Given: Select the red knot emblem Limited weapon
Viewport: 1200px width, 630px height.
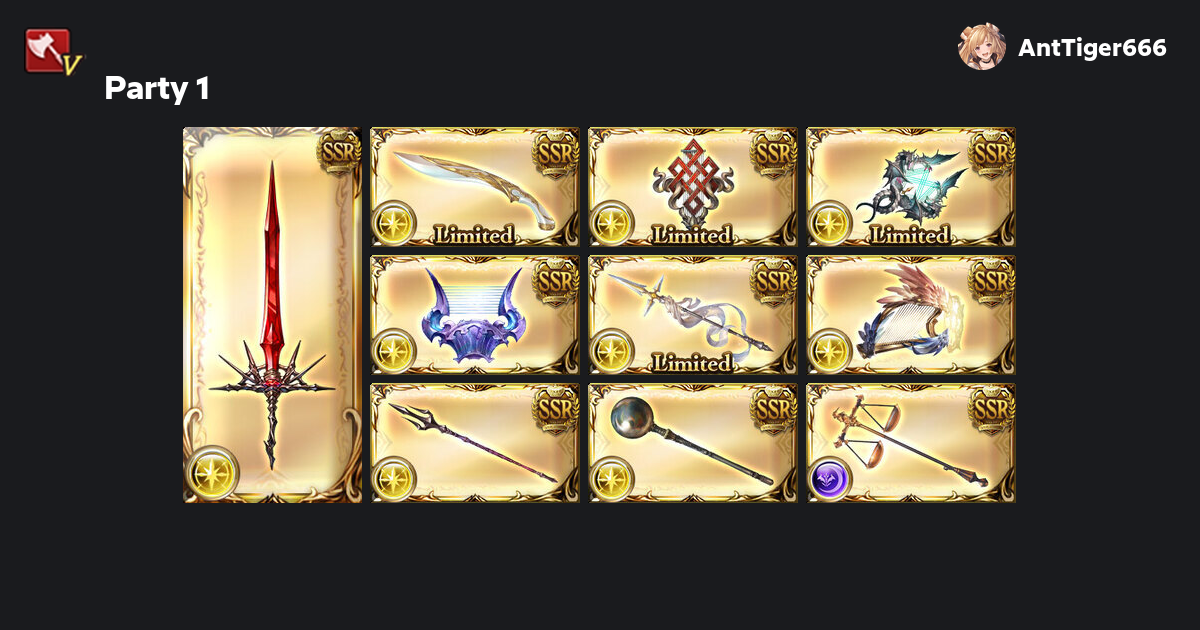Looking at the screenshot, I should pyautogui.click(x=693, y=187).
